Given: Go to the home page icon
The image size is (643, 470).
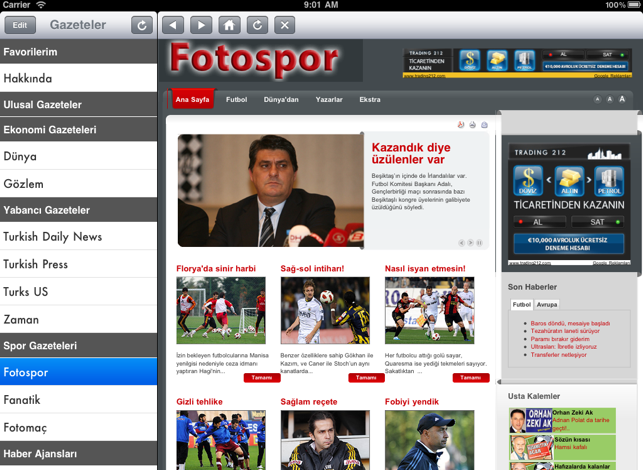Looking at the screenshot, I should click(x=229, y=25).
